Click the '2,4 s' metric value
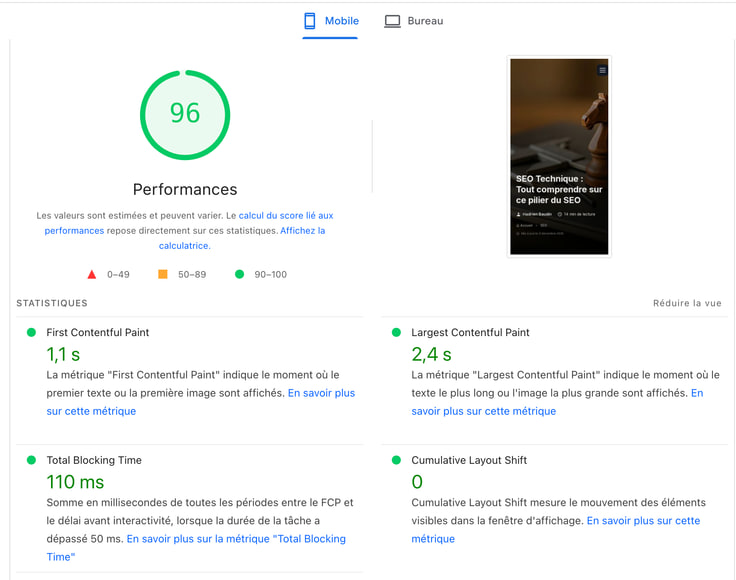 pyautogui.click(x=431, y=355)
